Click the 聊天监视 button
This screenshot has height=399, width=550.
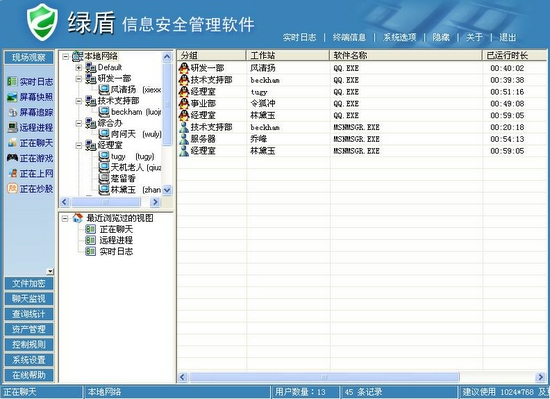[29, 299]
